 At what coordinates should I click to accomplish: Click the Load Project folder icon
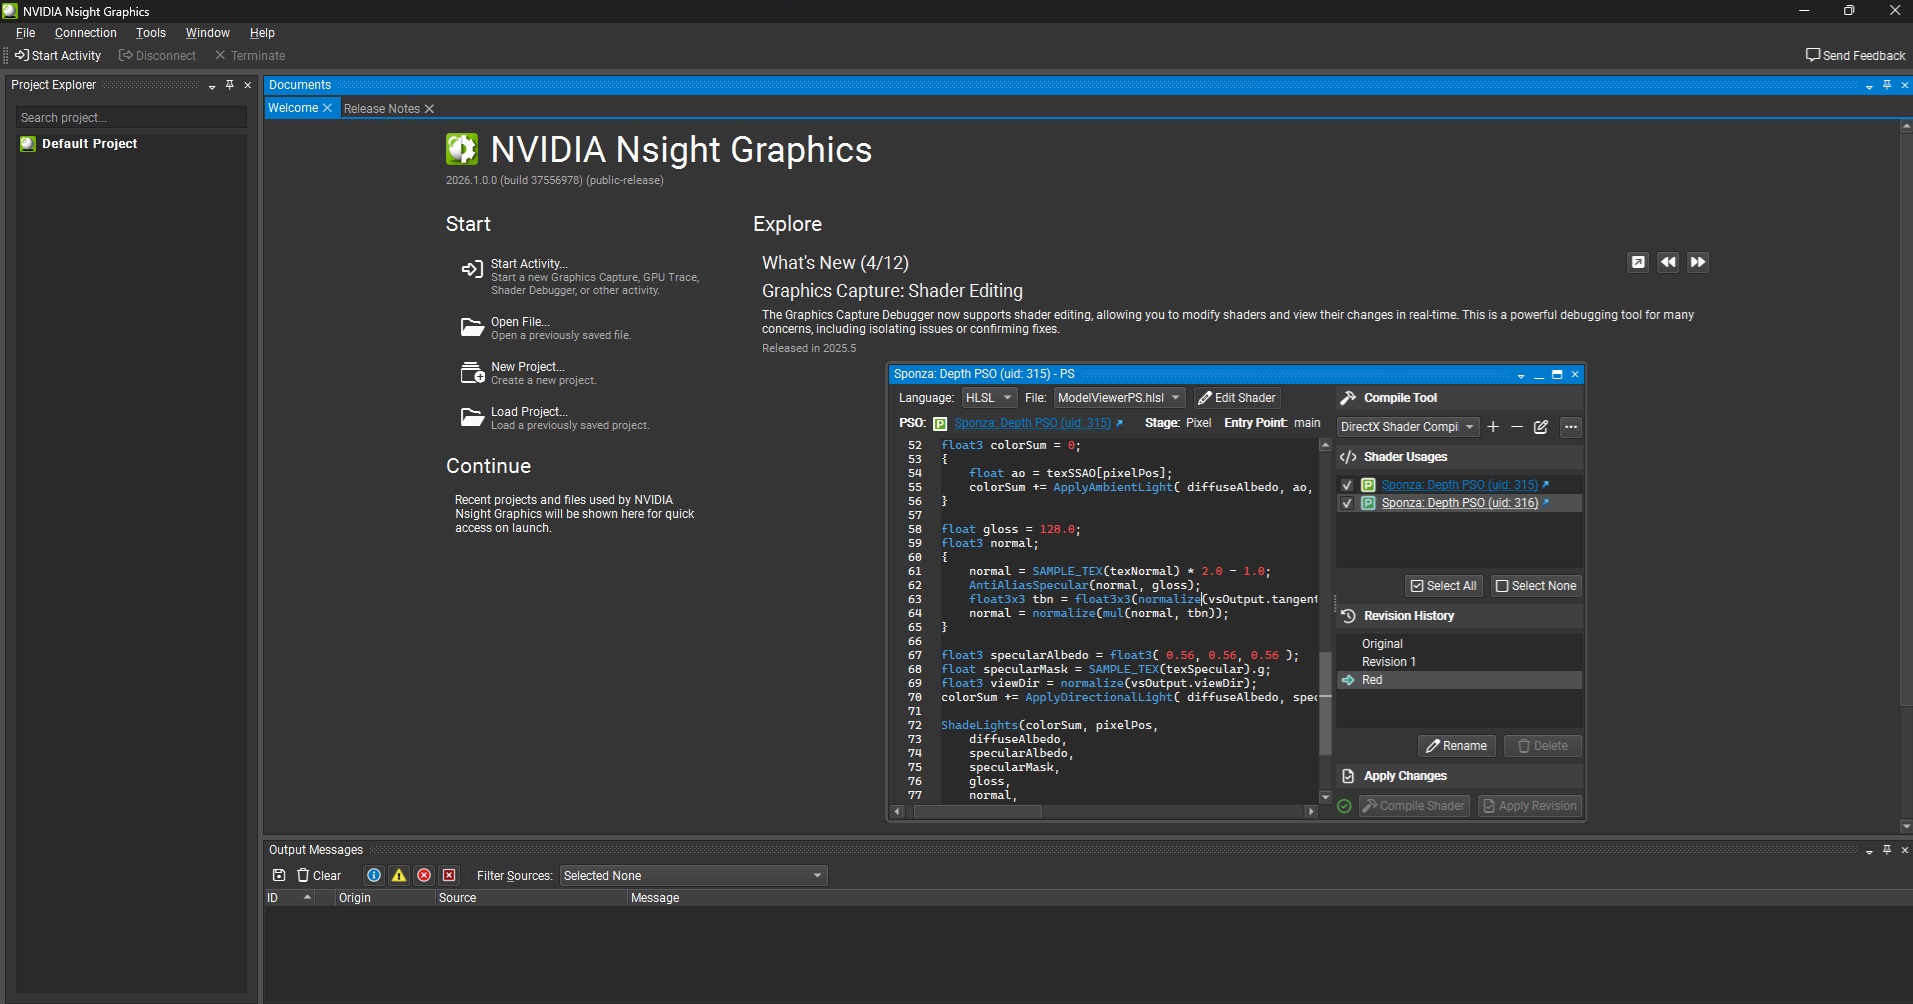[472, 417]
